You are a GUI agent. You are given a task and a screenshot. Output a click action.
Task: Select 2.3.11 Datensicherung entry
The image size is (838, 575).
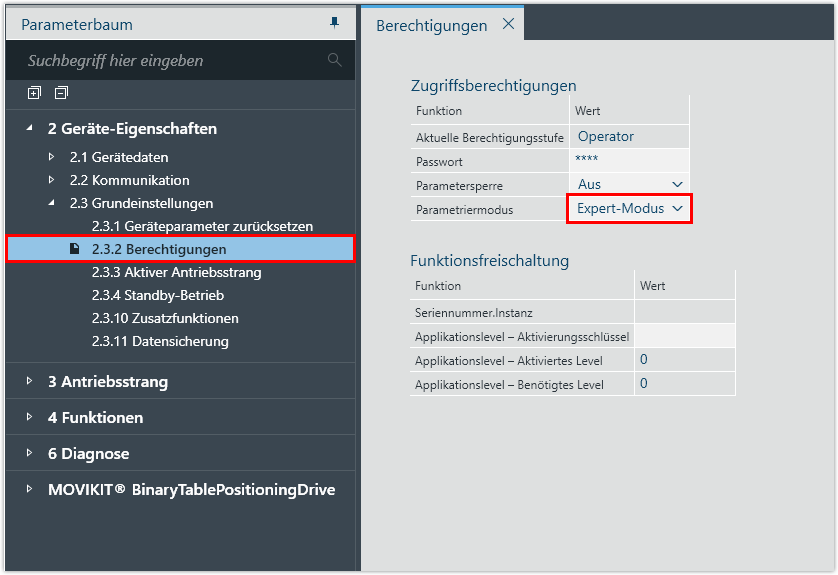(159, 341)
